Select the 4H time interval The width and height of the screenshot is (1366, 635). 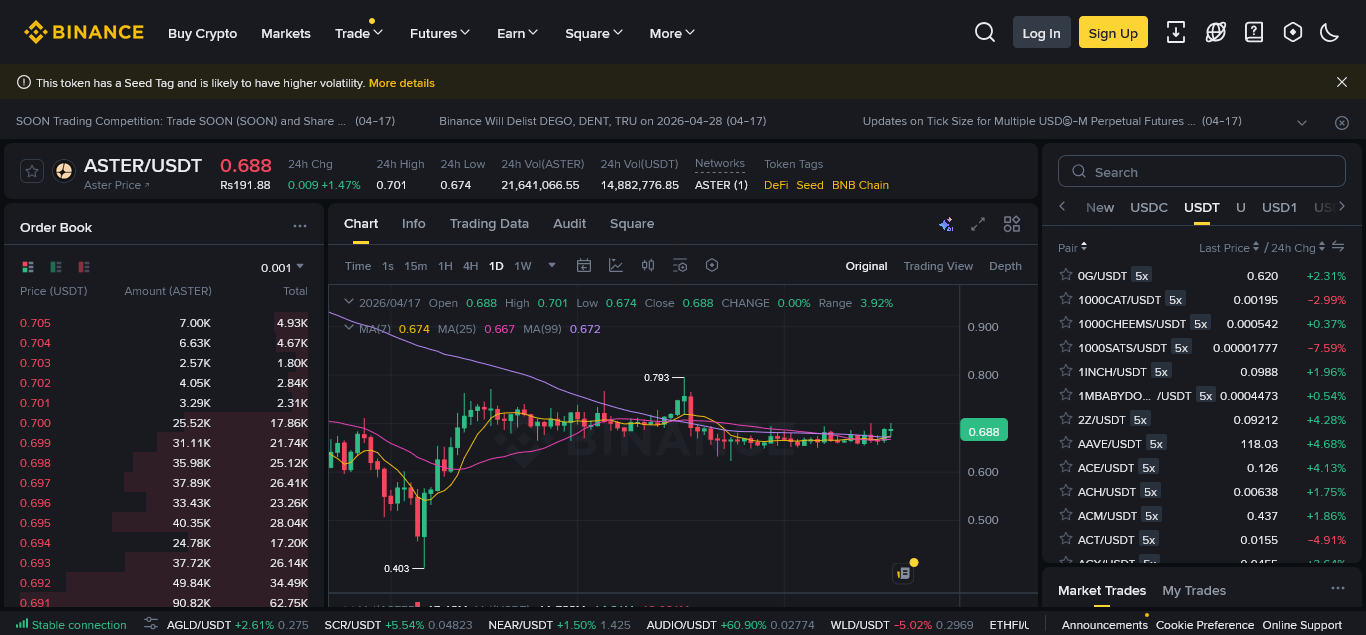(470, 266)
